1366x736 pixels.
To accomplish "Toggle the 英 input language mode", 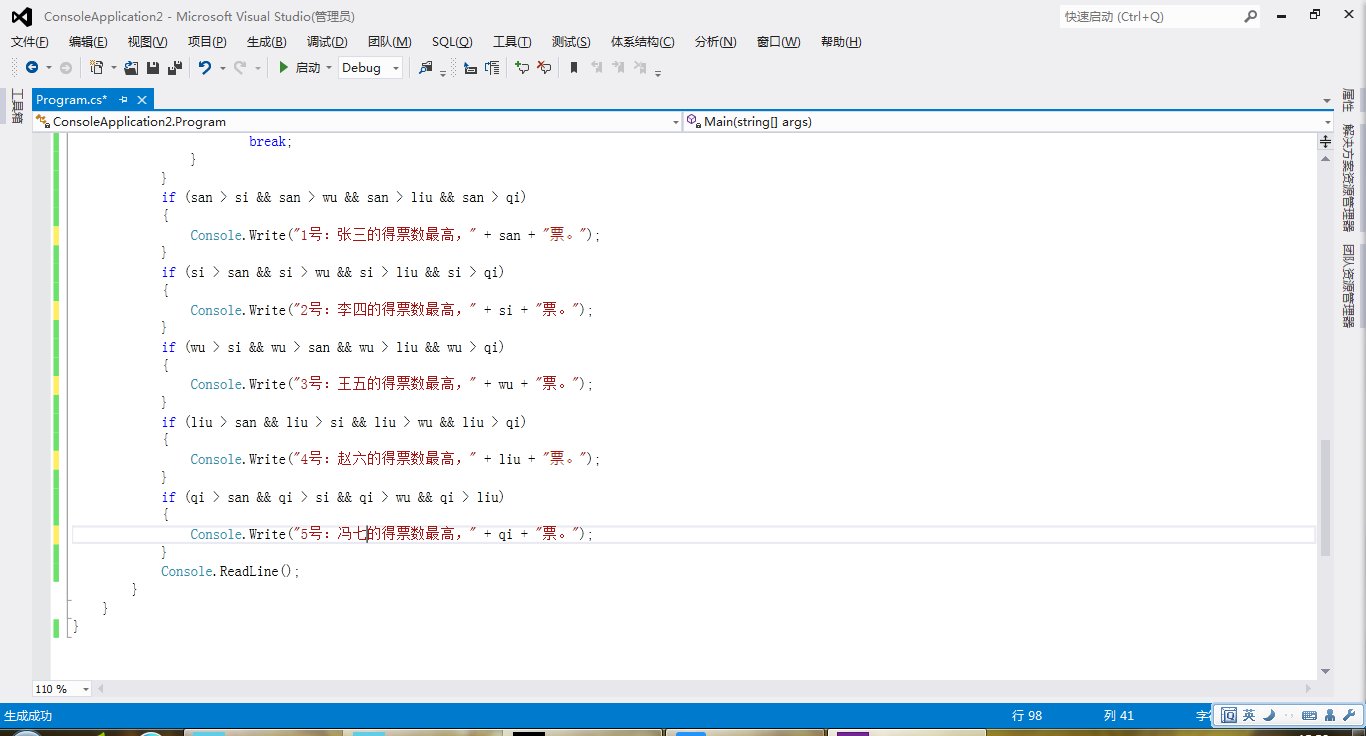I will tap(1248, 715).
